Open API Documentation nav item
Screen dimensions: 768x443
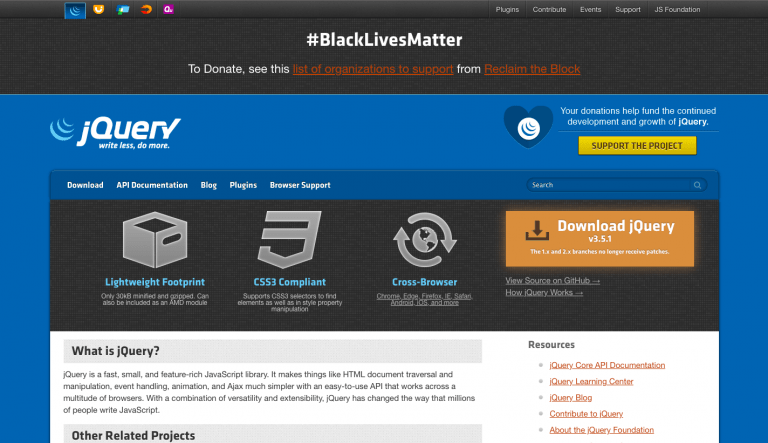[x=152, y=185]
